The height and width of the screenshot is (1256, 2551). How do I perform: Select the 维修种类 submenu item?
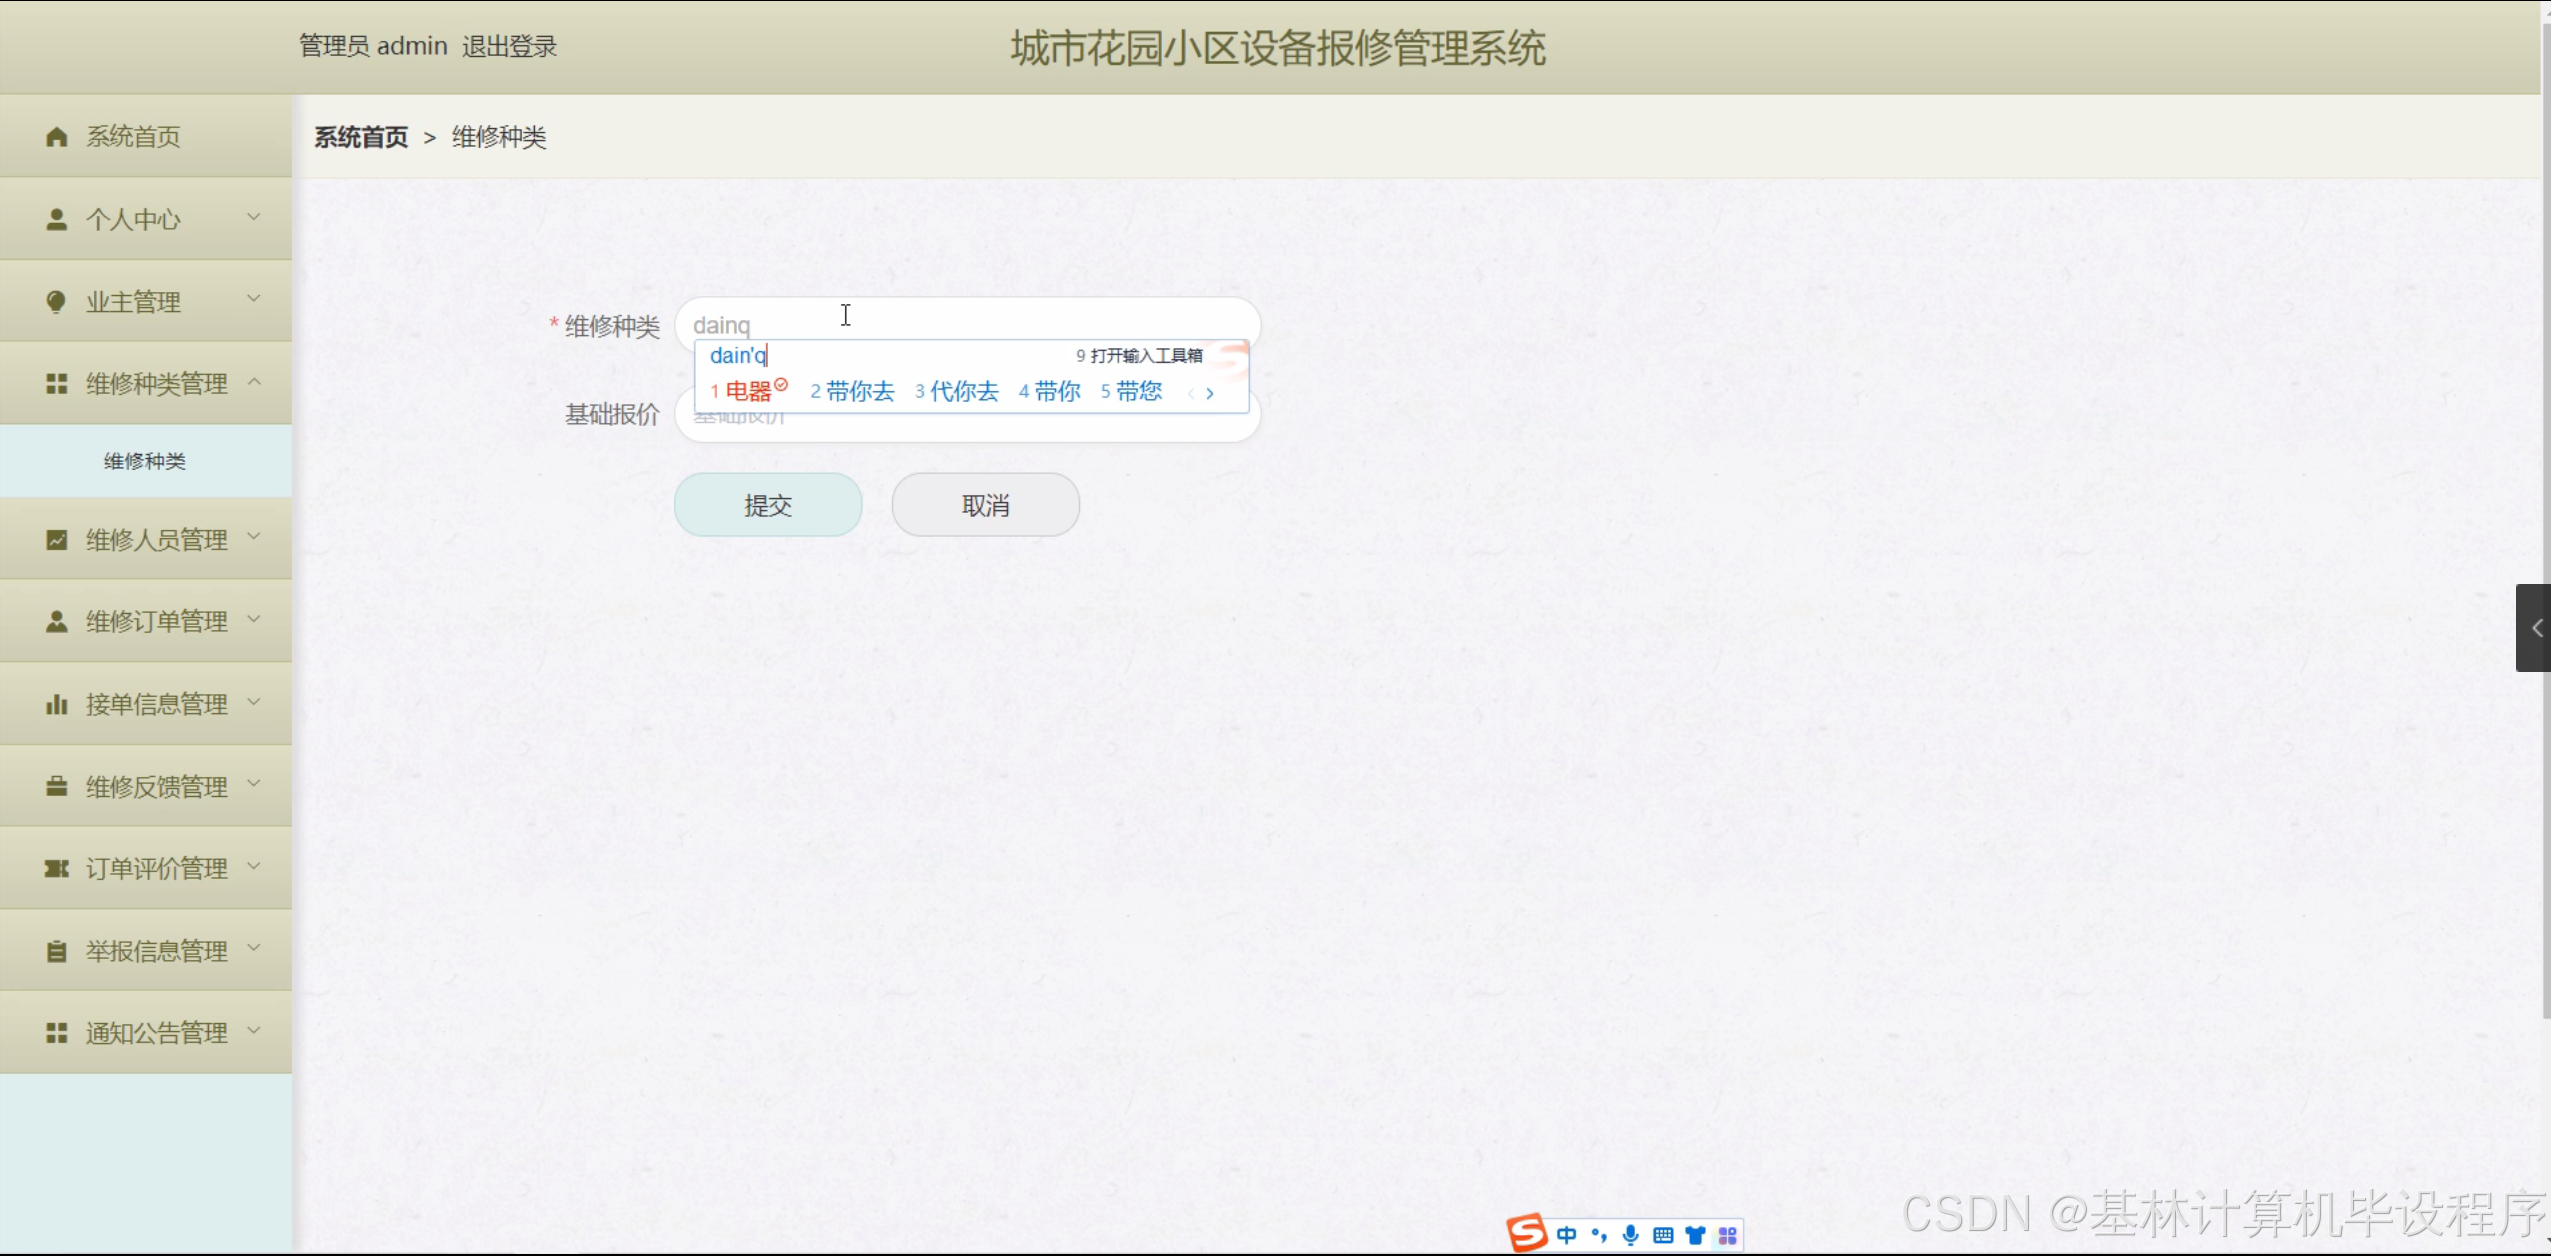(145, 461)
